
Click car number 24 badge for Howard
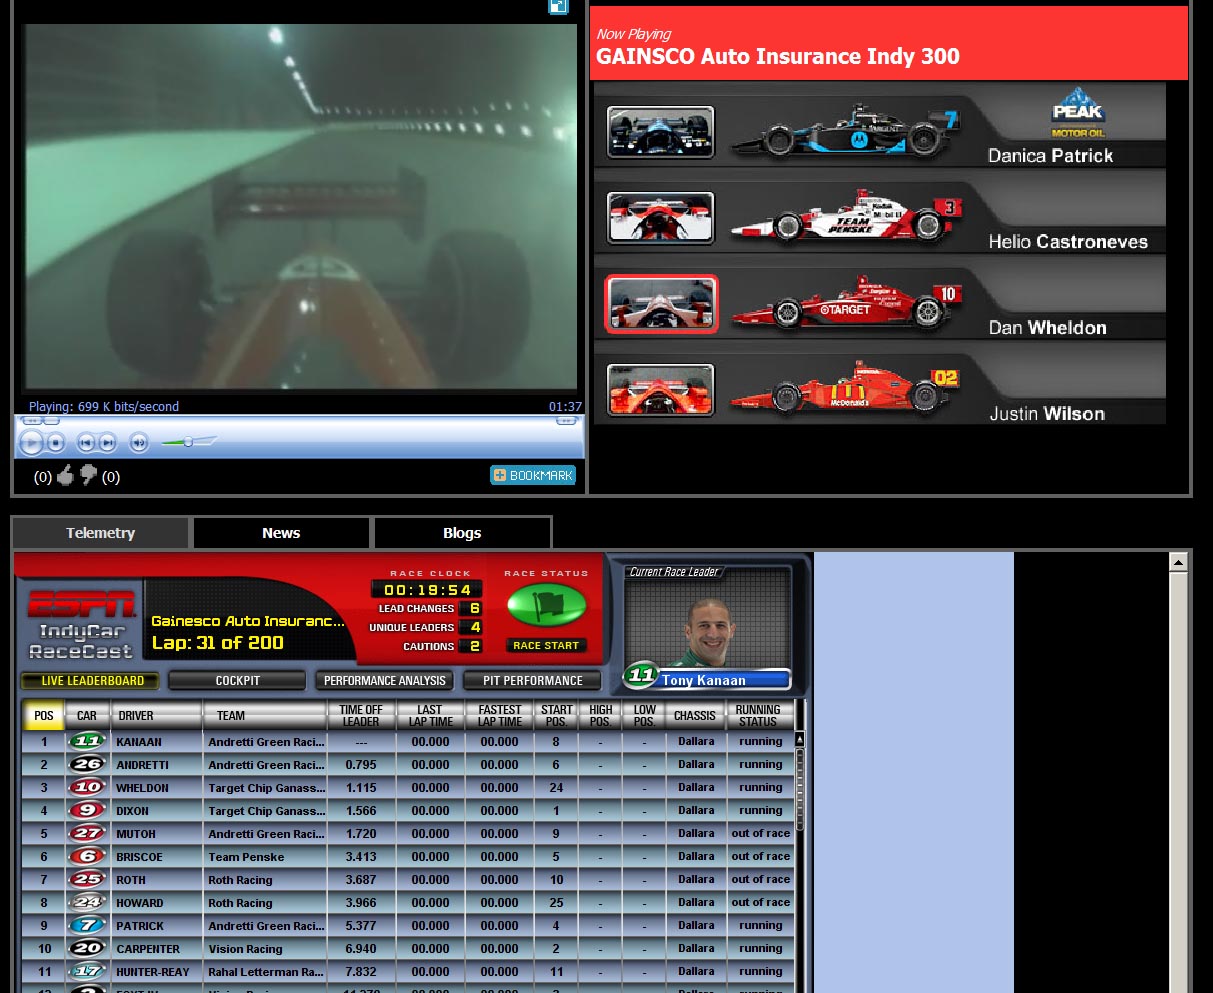pyautogui.click(x=87, y=902)
